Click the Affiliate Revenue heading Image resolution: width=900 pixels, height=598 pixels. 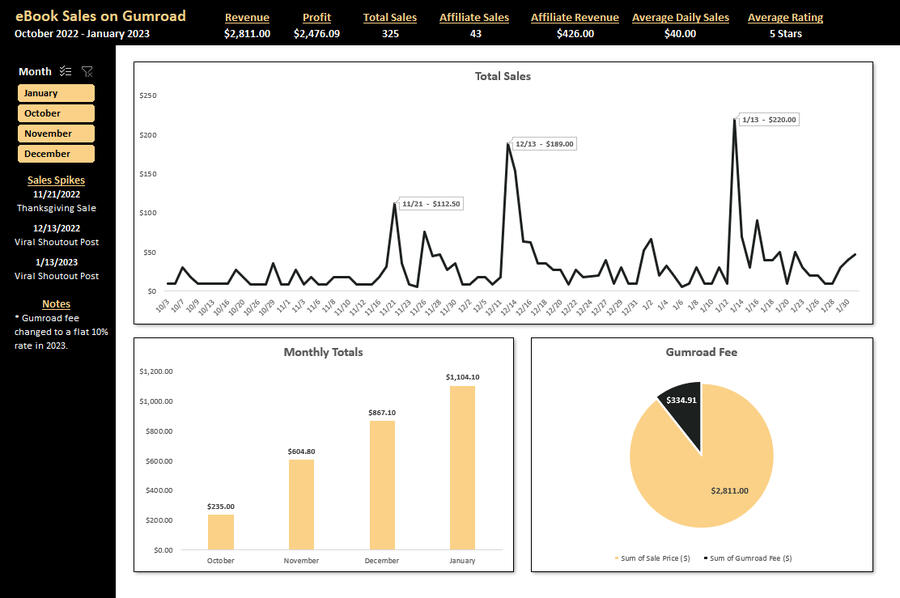pyautogui.click(x=574, y=18)
